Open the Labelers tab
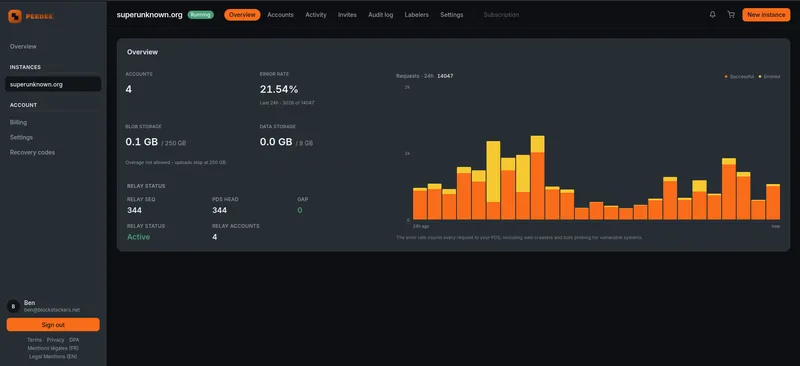The height and width of the screenshot is (366, 800). pyautogui.click(x=416, y=15)
